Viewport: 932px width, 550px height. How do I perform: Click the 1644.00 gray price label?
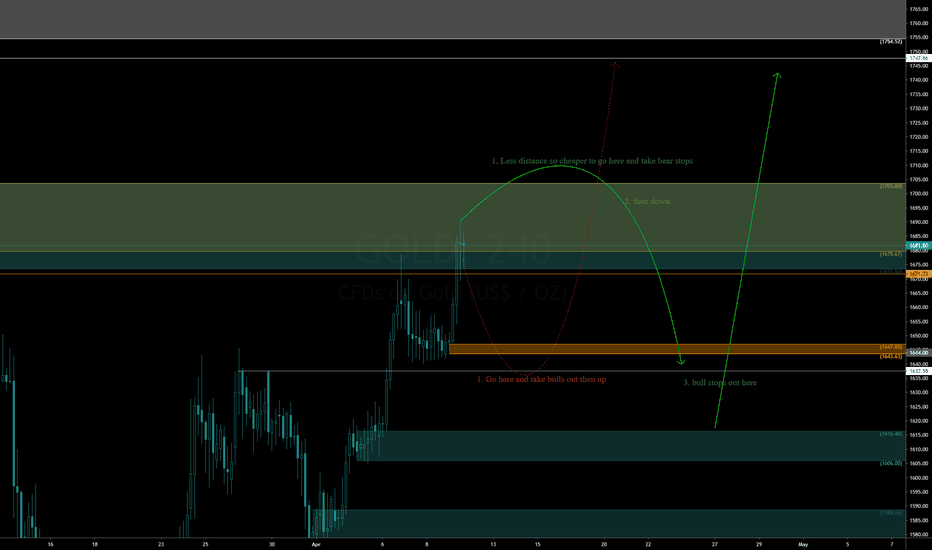pos(918,353)
